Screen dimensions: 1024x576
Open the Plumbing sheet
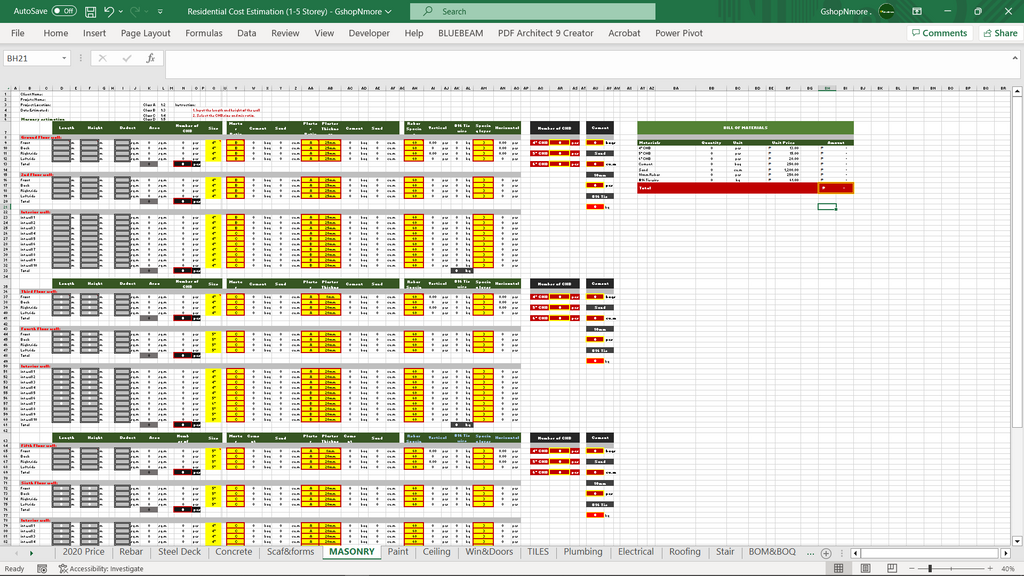point(583,552)
